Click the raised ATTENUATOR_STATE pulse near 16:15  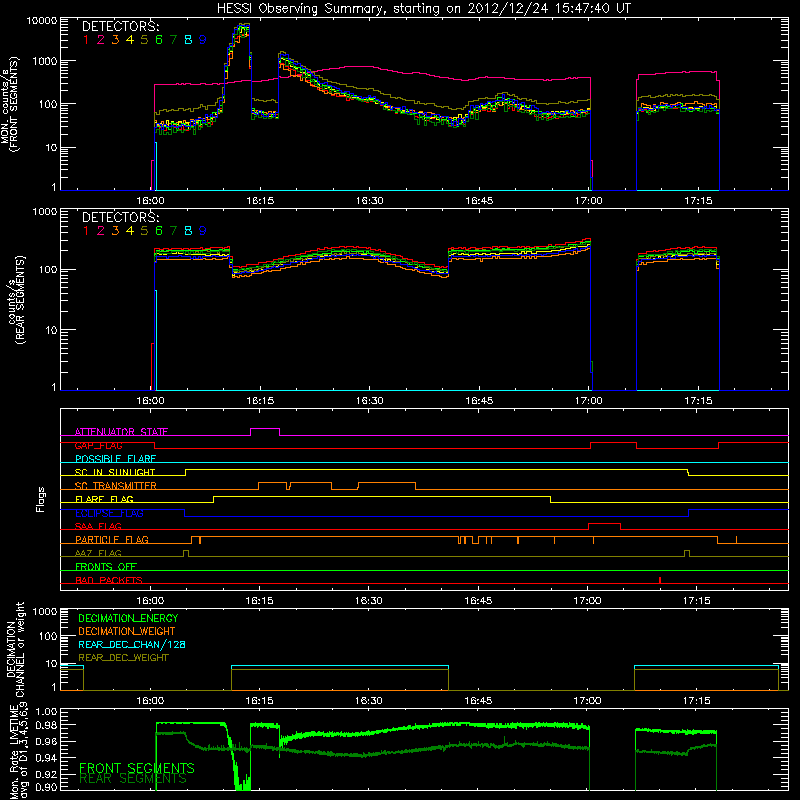click(265, 432)
